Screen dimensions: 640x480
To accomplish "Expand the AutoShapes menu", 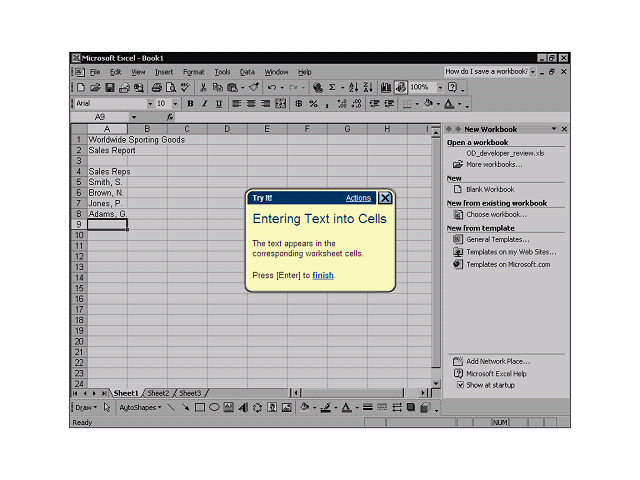I will point(140,407).
